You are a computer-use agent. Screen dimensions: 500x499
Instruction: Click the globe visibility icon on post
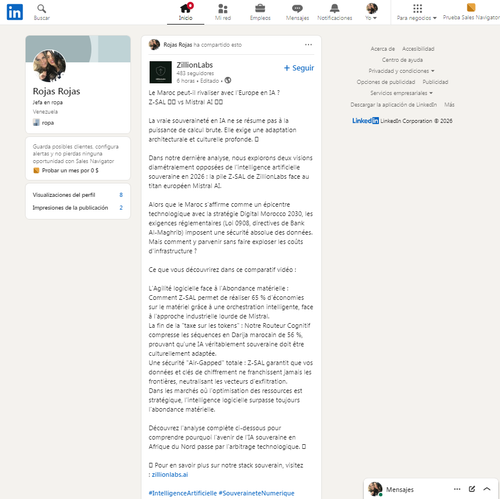[x=228, y=80]
